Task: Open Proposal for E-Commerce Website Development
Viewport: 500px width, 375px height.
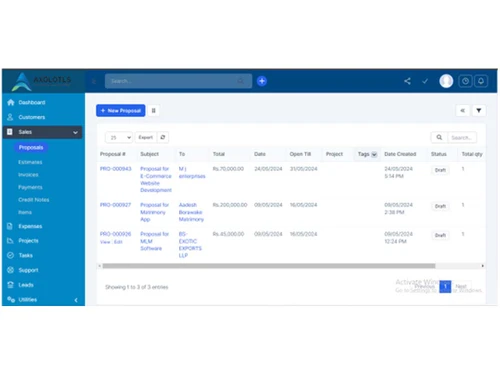Action: point(156,179)
